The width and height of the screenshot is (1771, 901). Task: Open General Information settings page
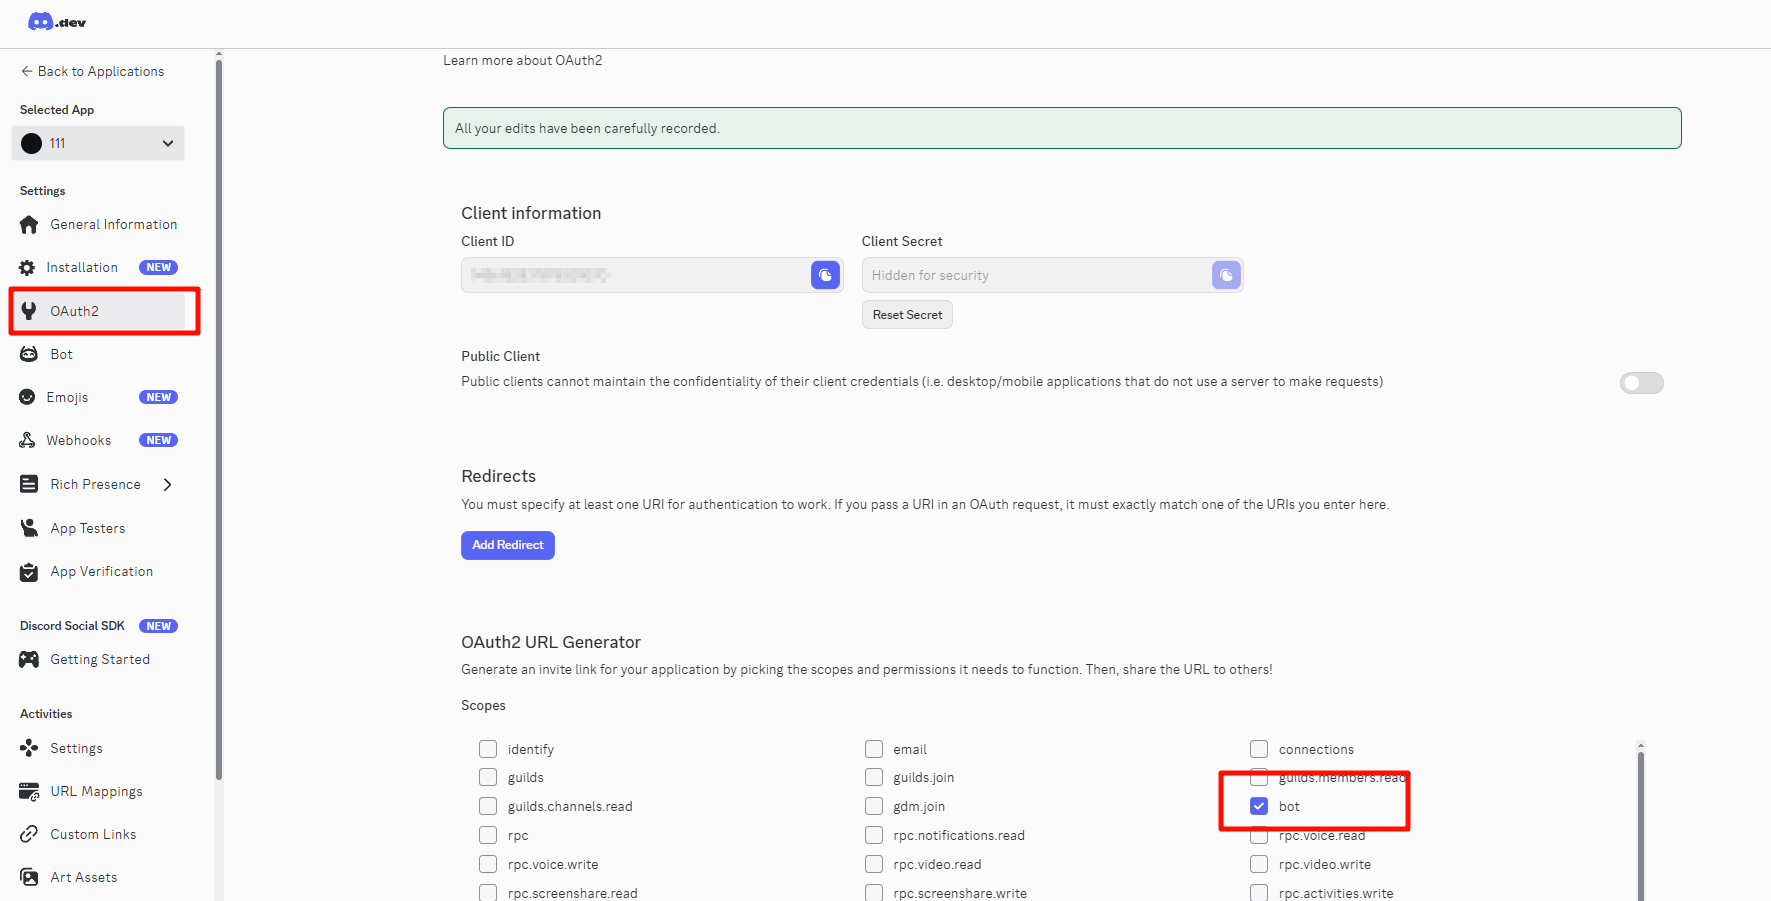[113, 225]
